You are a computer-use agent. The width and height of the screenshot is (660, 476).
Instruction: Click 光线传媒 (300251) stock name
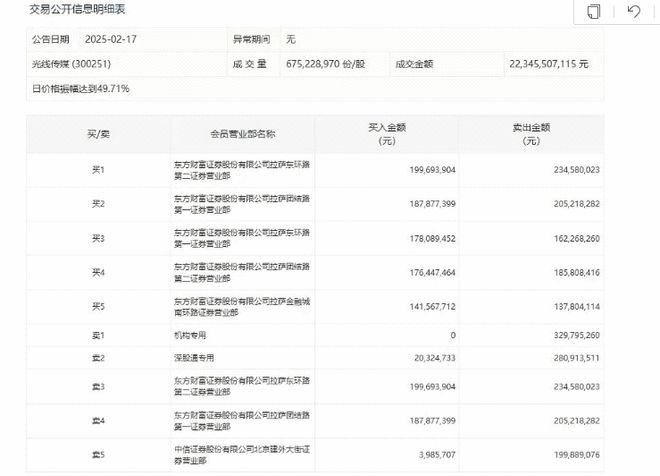point(72,64)
